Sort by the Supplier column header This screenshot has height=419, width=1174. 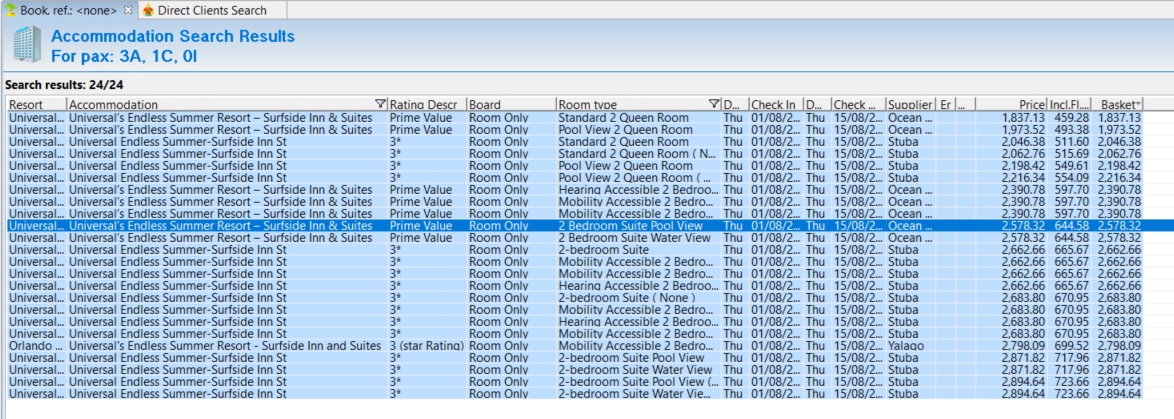point(910,105)
